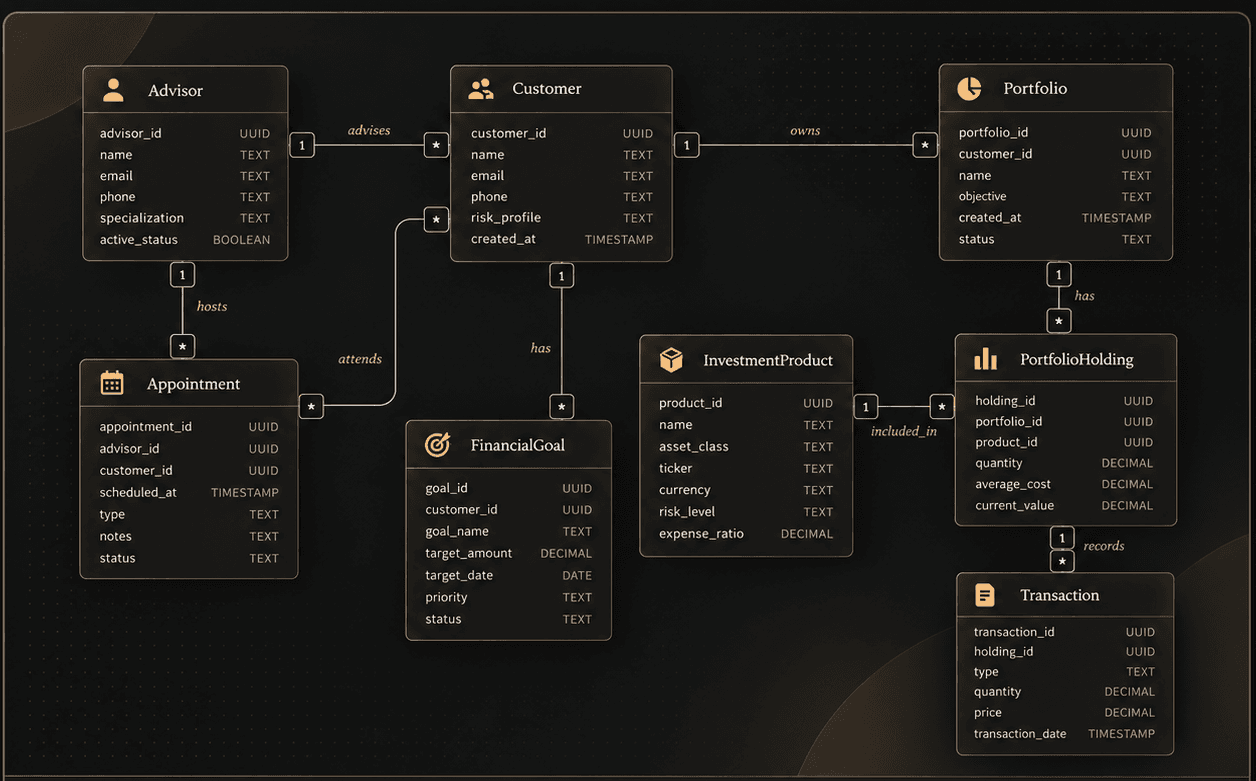1256x781 pixels.
Task: Click the 'has' label below Portfolio
Action: tap(1085, 296)
